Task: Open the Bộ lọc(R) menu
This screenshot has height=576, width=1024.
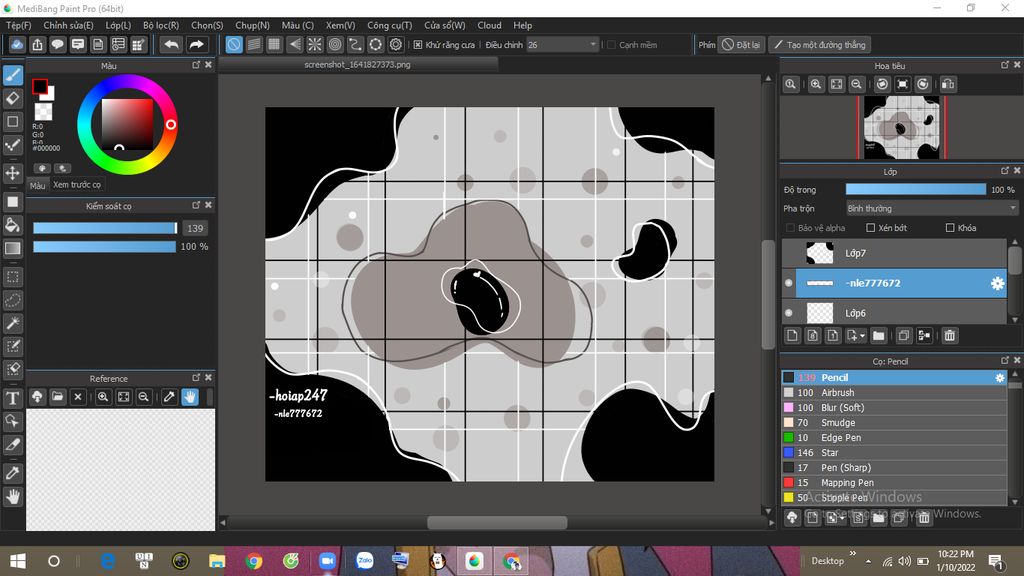Action: [x=161, y=25]
